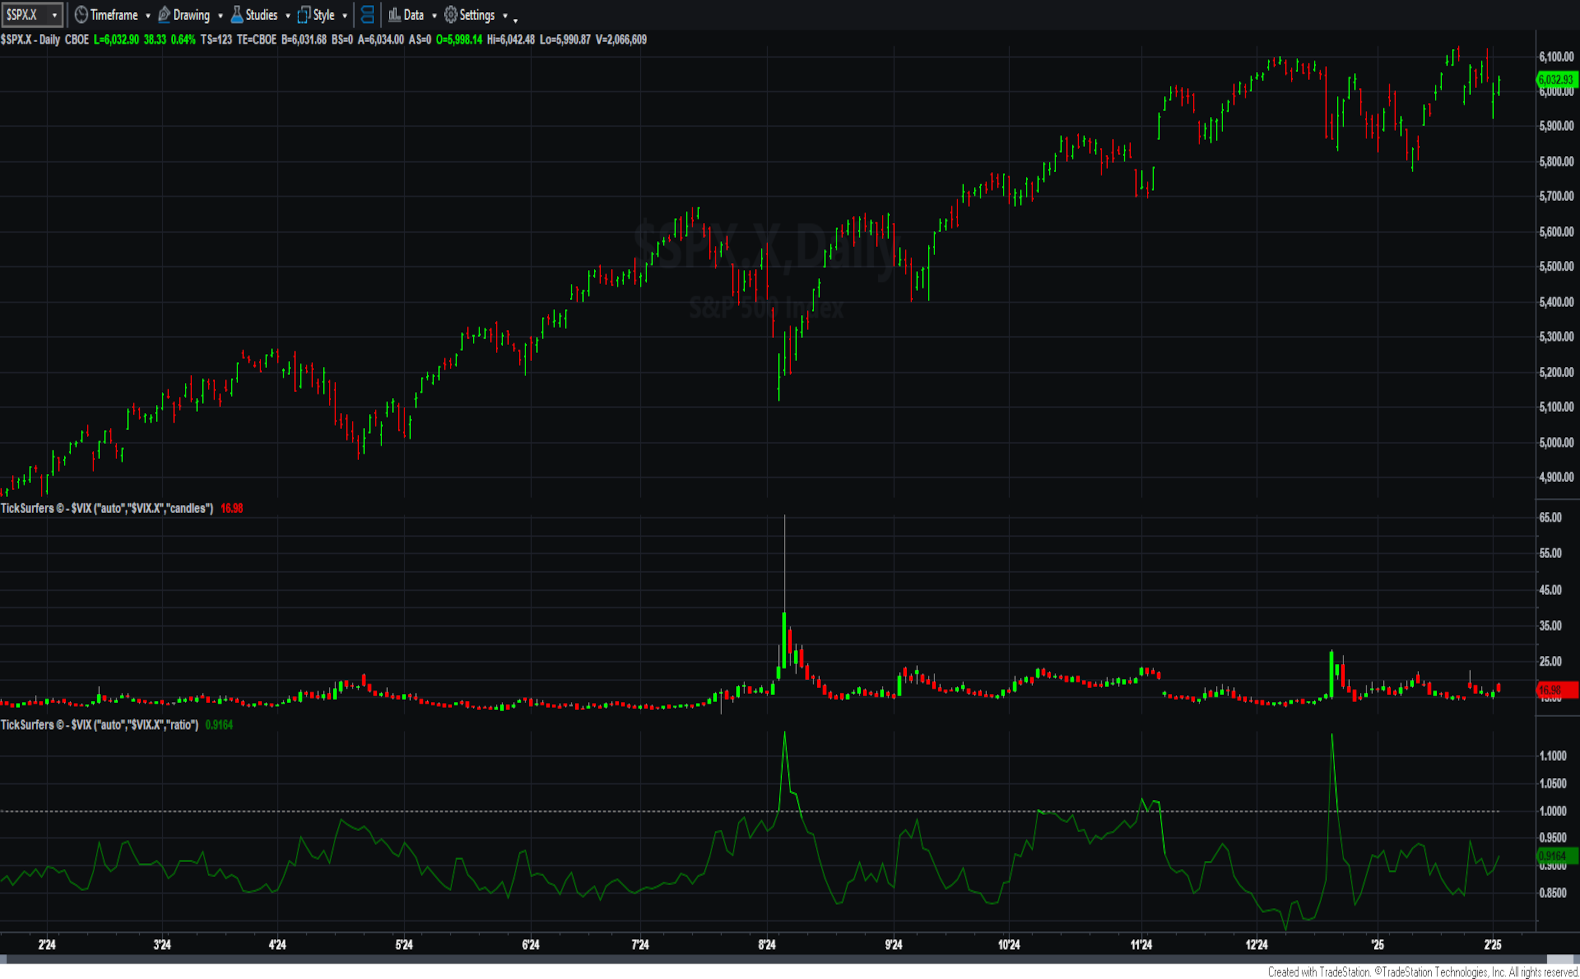The image size is (1580, 979).
Task: Click the "4,900.00" price axis label
Action: (x=1557, y=478)
